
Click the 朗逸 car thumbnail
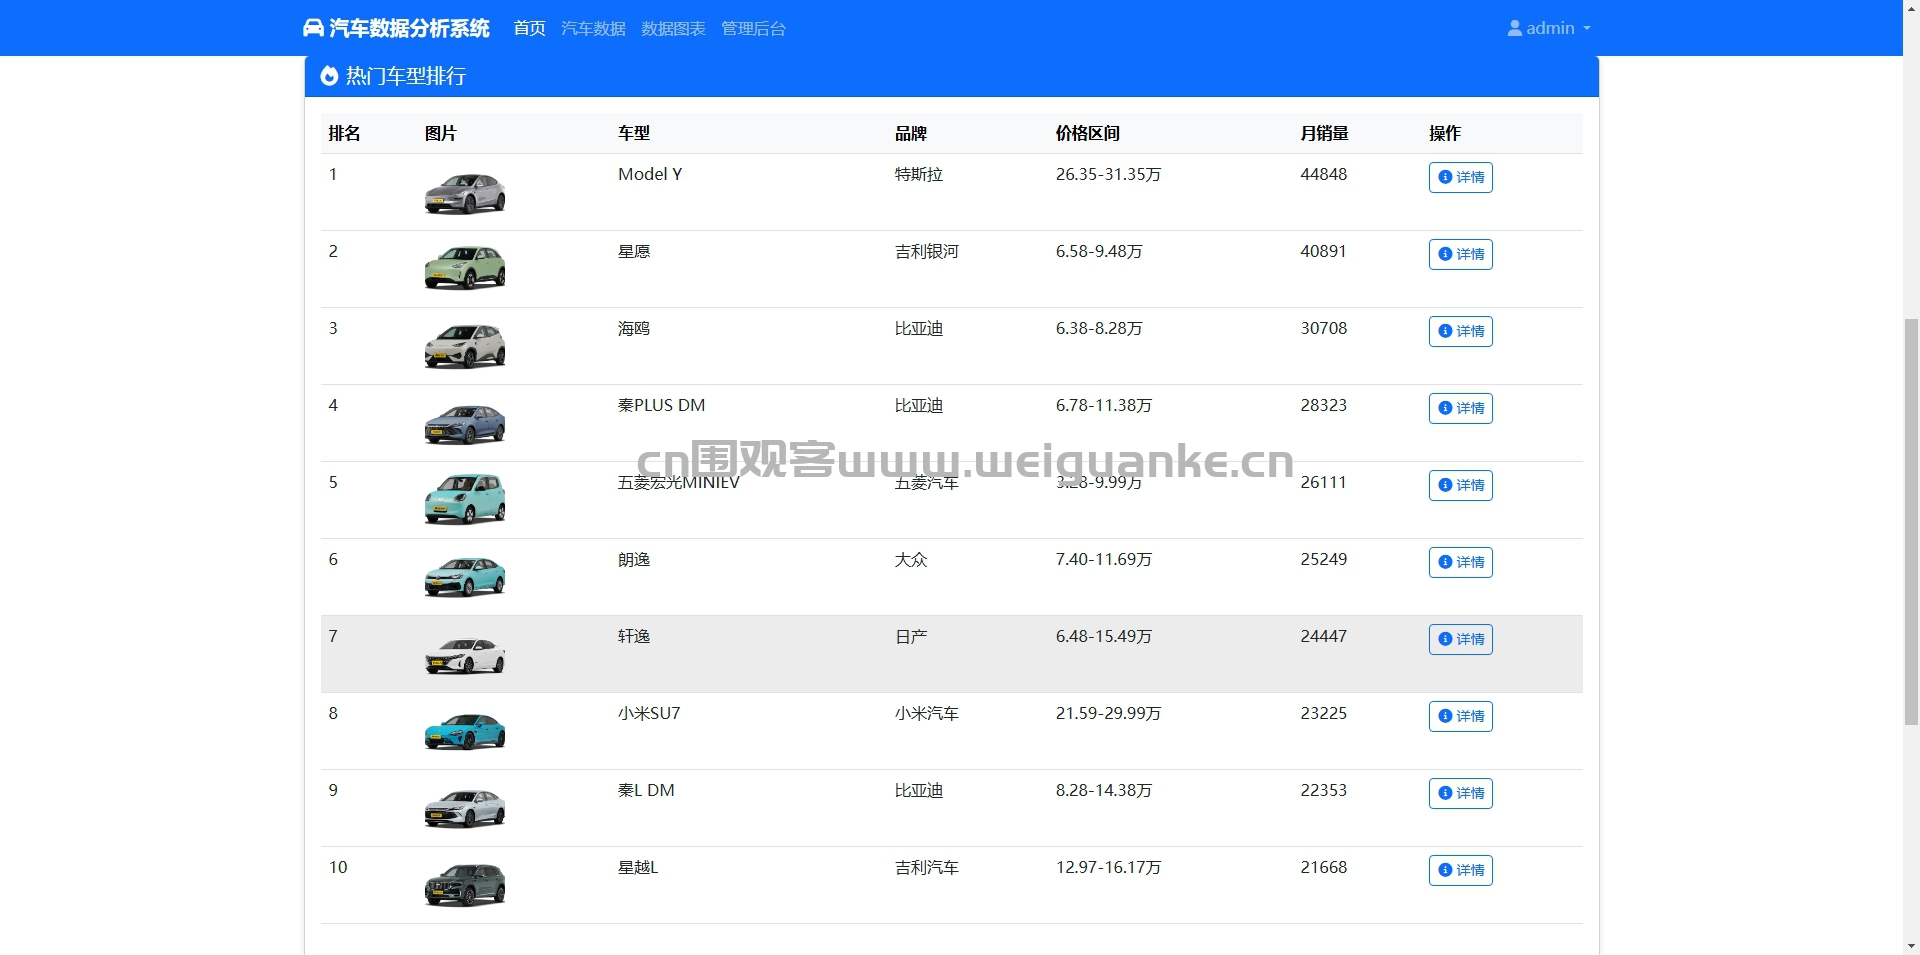pos(465,577)
